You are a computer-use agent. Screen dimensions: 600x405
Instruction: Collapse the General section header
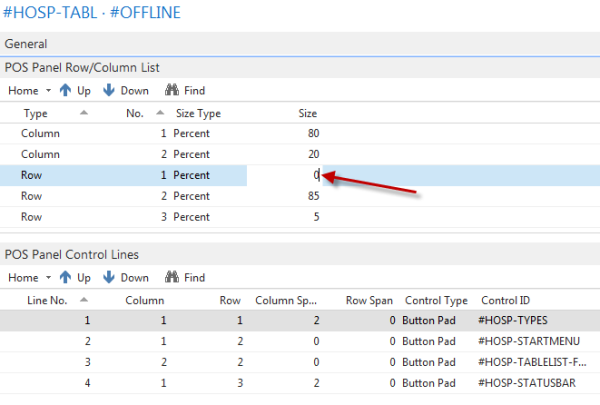point(26,44)
